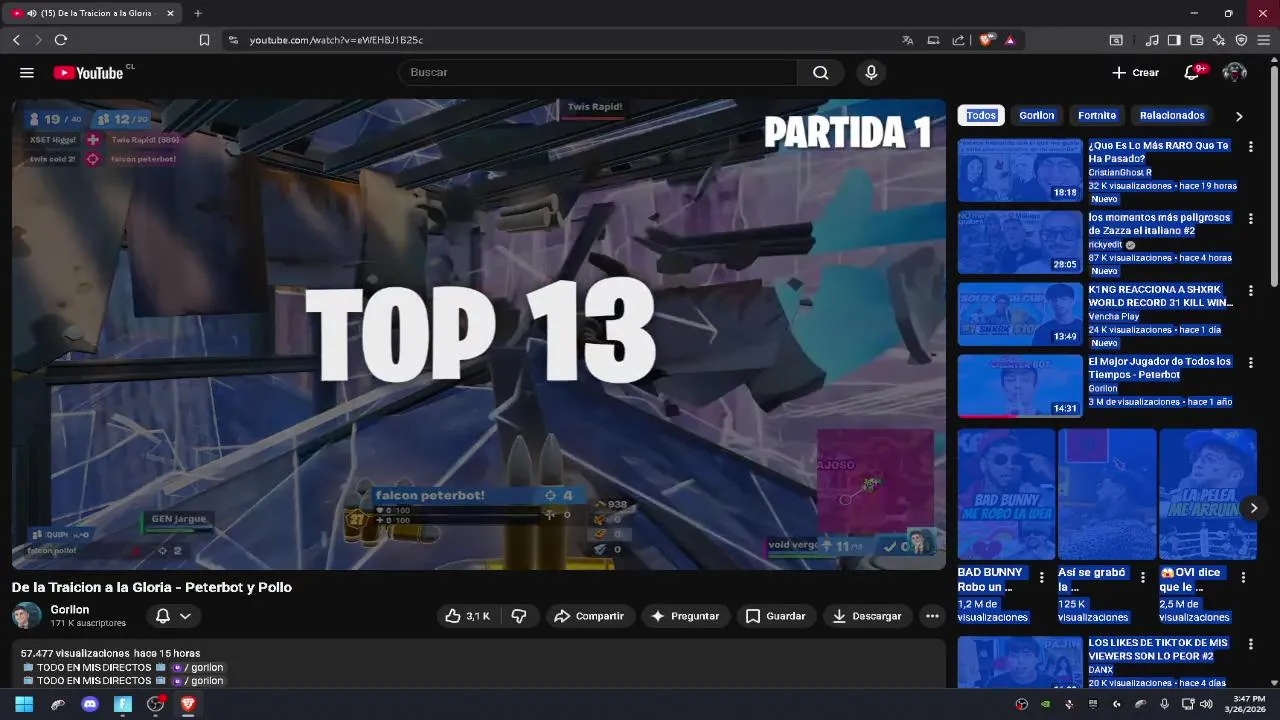Screen dimensions: 1280x720
Task: Show the Brave sidebar panel
Action: point(1174,40)
